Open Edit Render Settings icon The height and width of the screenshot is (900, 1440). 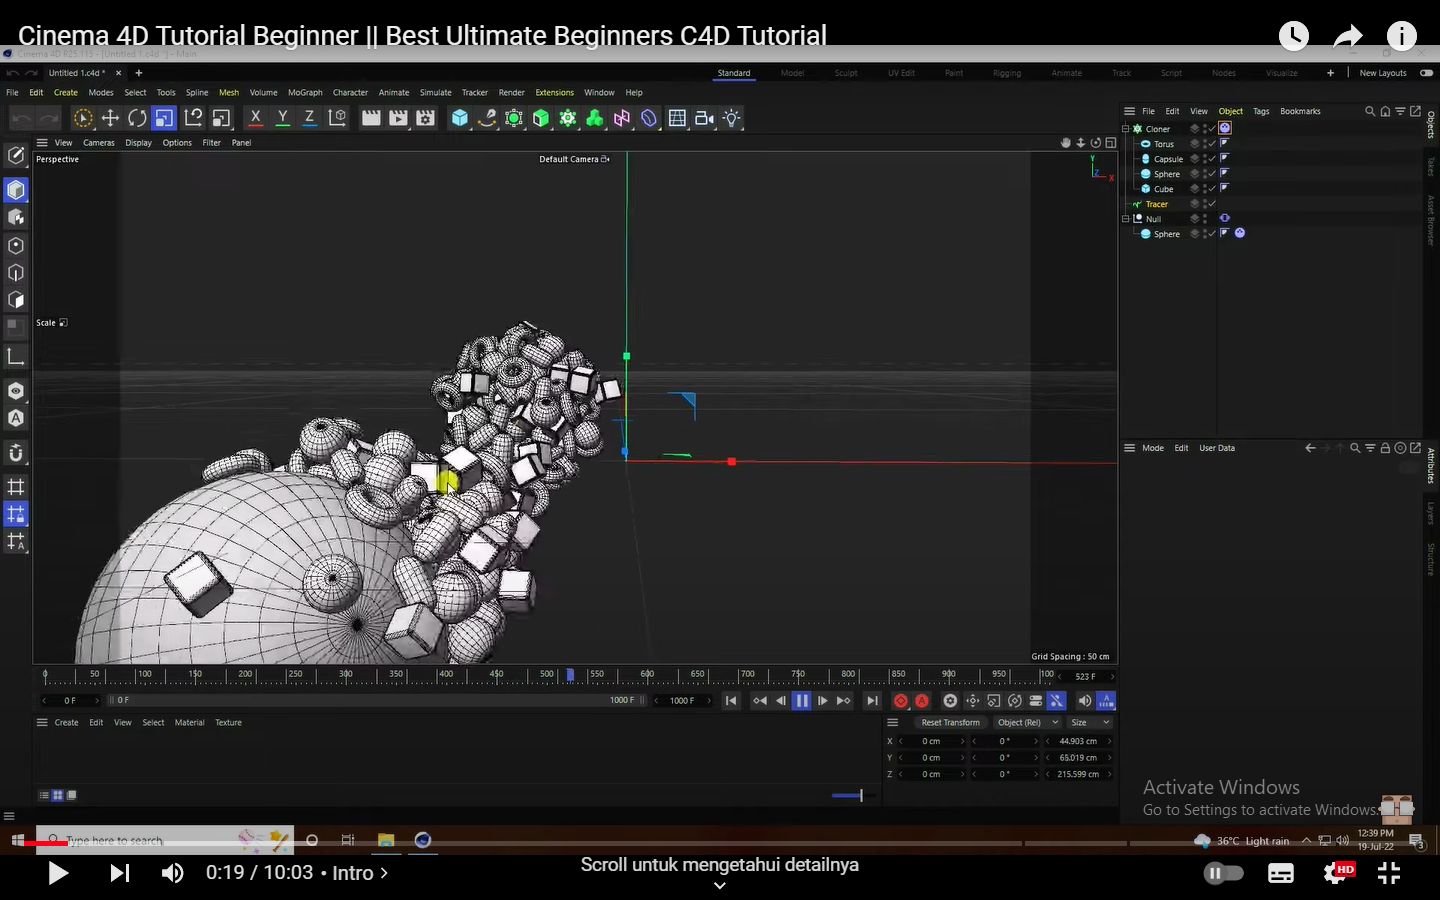click(425, 118)
